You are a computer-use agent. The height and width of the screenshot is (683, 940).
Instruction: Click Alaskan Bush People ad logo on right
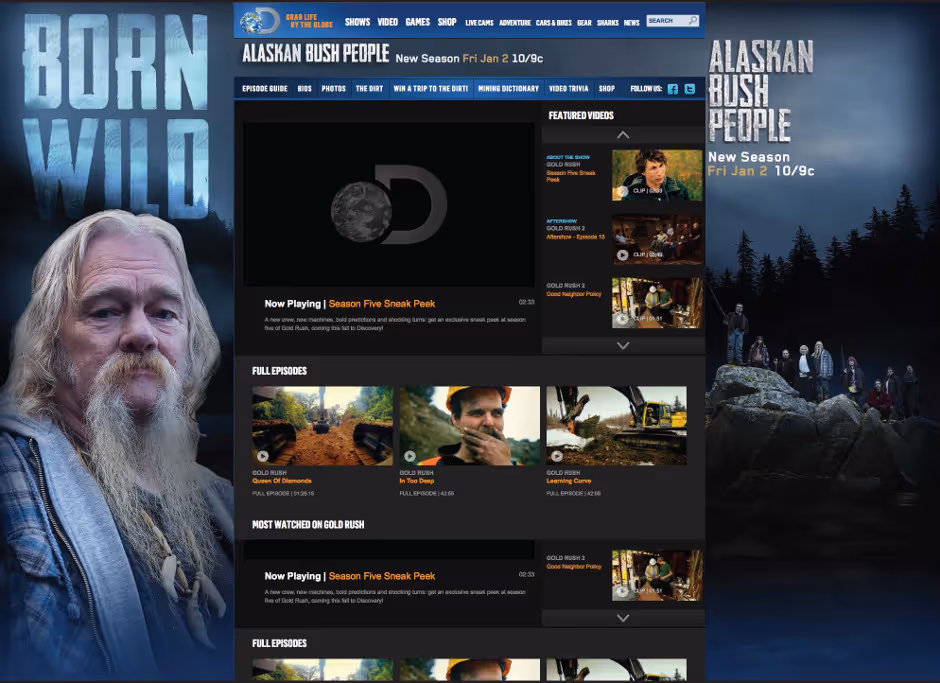tap(760, 91)
